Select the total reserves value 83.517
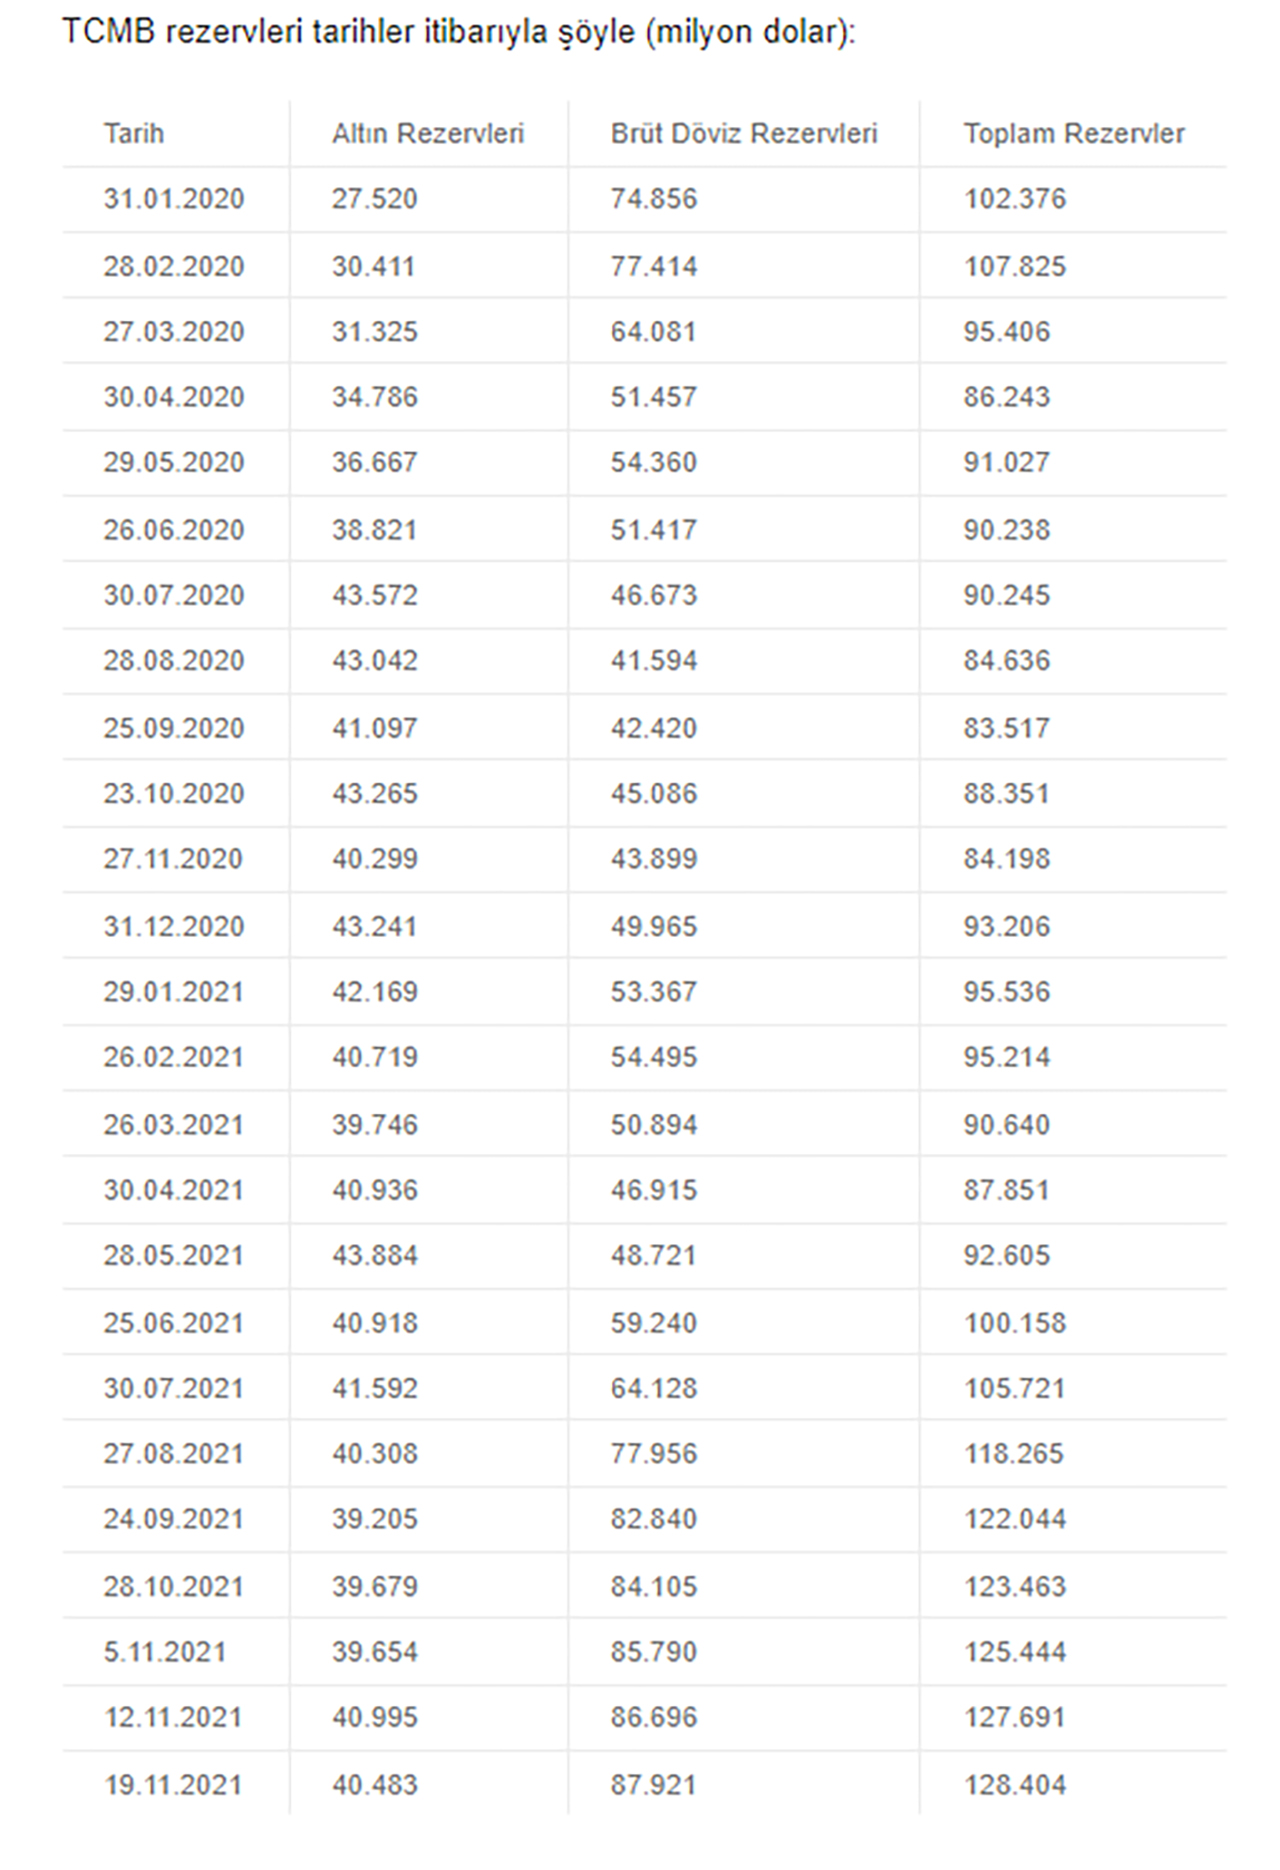Screen dimensions: 1280x1870 coord(1006,728)
